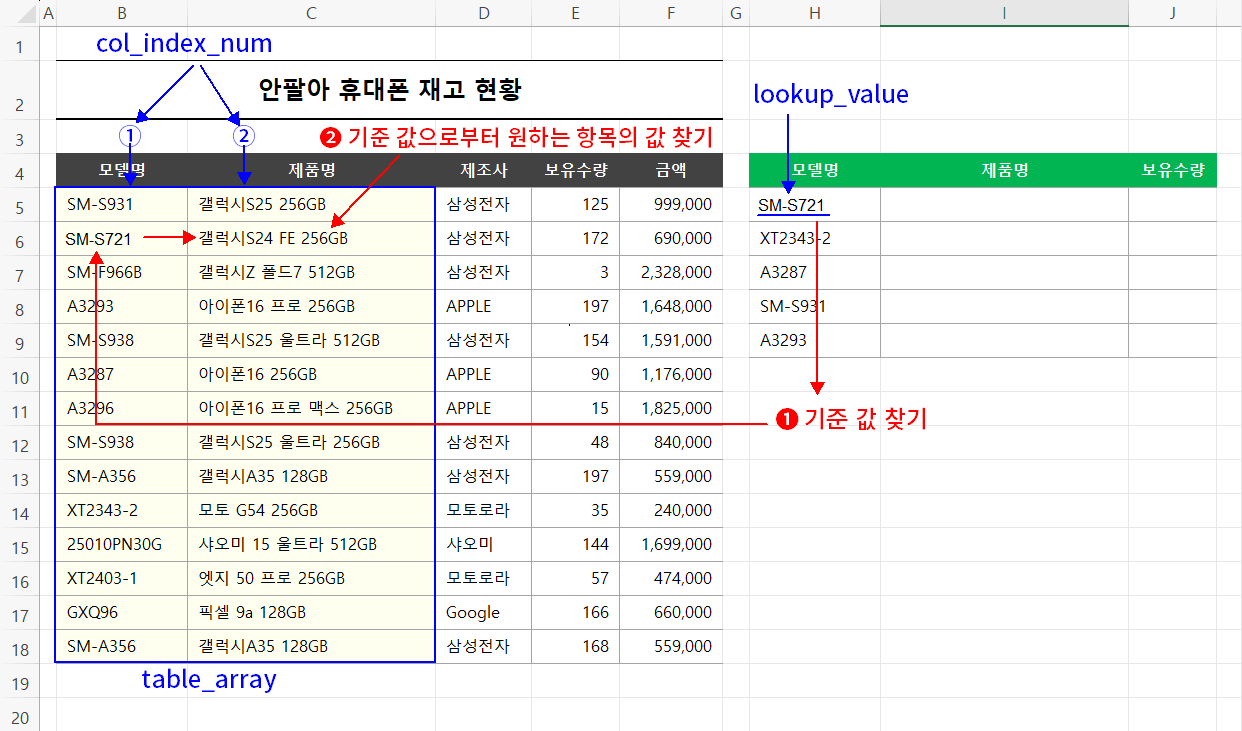
Task: Click cell SM-F966B
Action: [x=122, y=273]
